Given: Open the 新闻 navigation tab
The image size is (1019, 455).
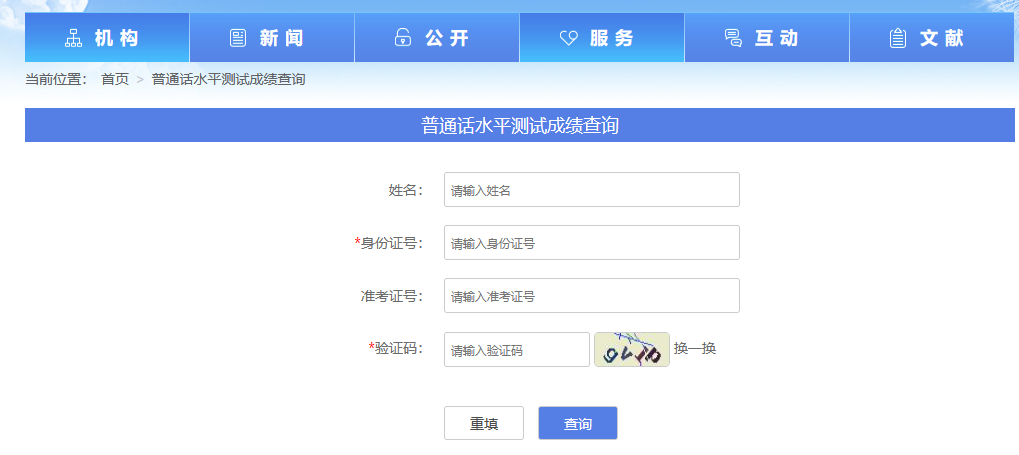Looking at the screenshot, I should click(272, 38).
